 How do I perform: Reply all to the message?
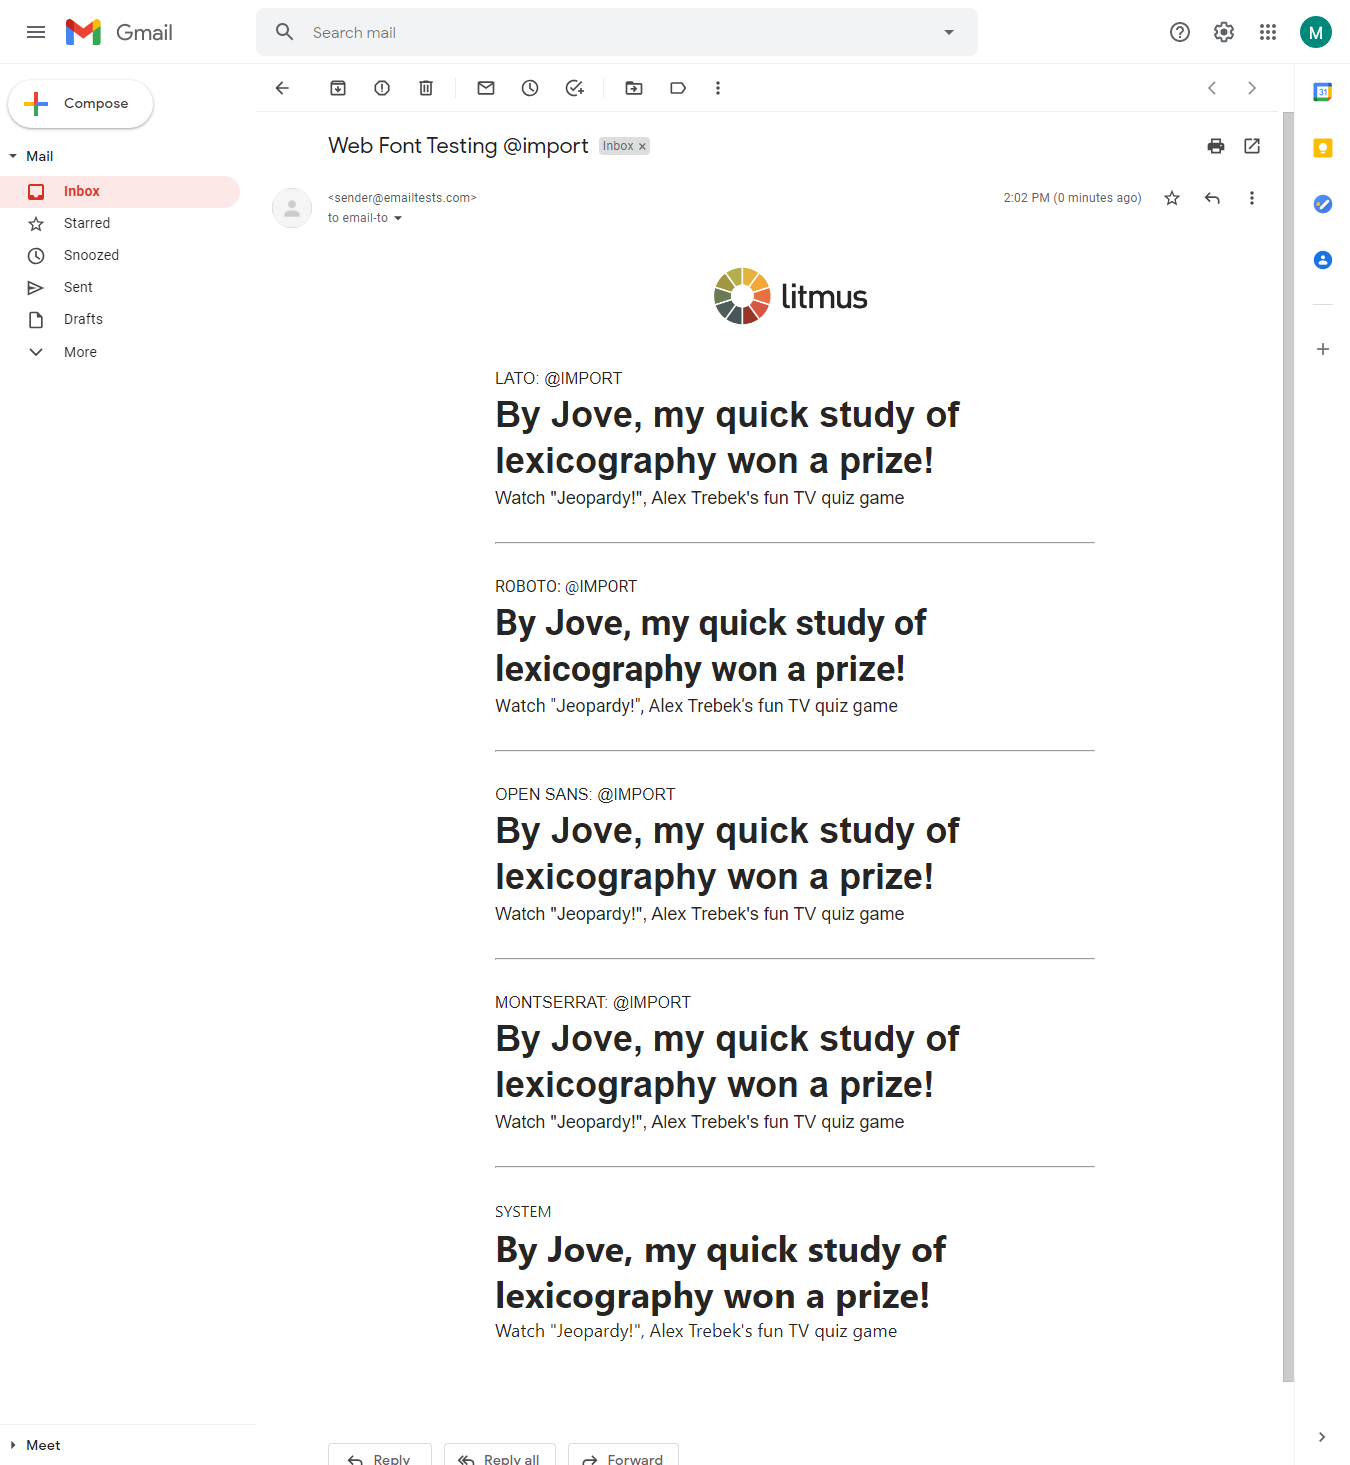pyautogui.click(x=499, y=1457)
